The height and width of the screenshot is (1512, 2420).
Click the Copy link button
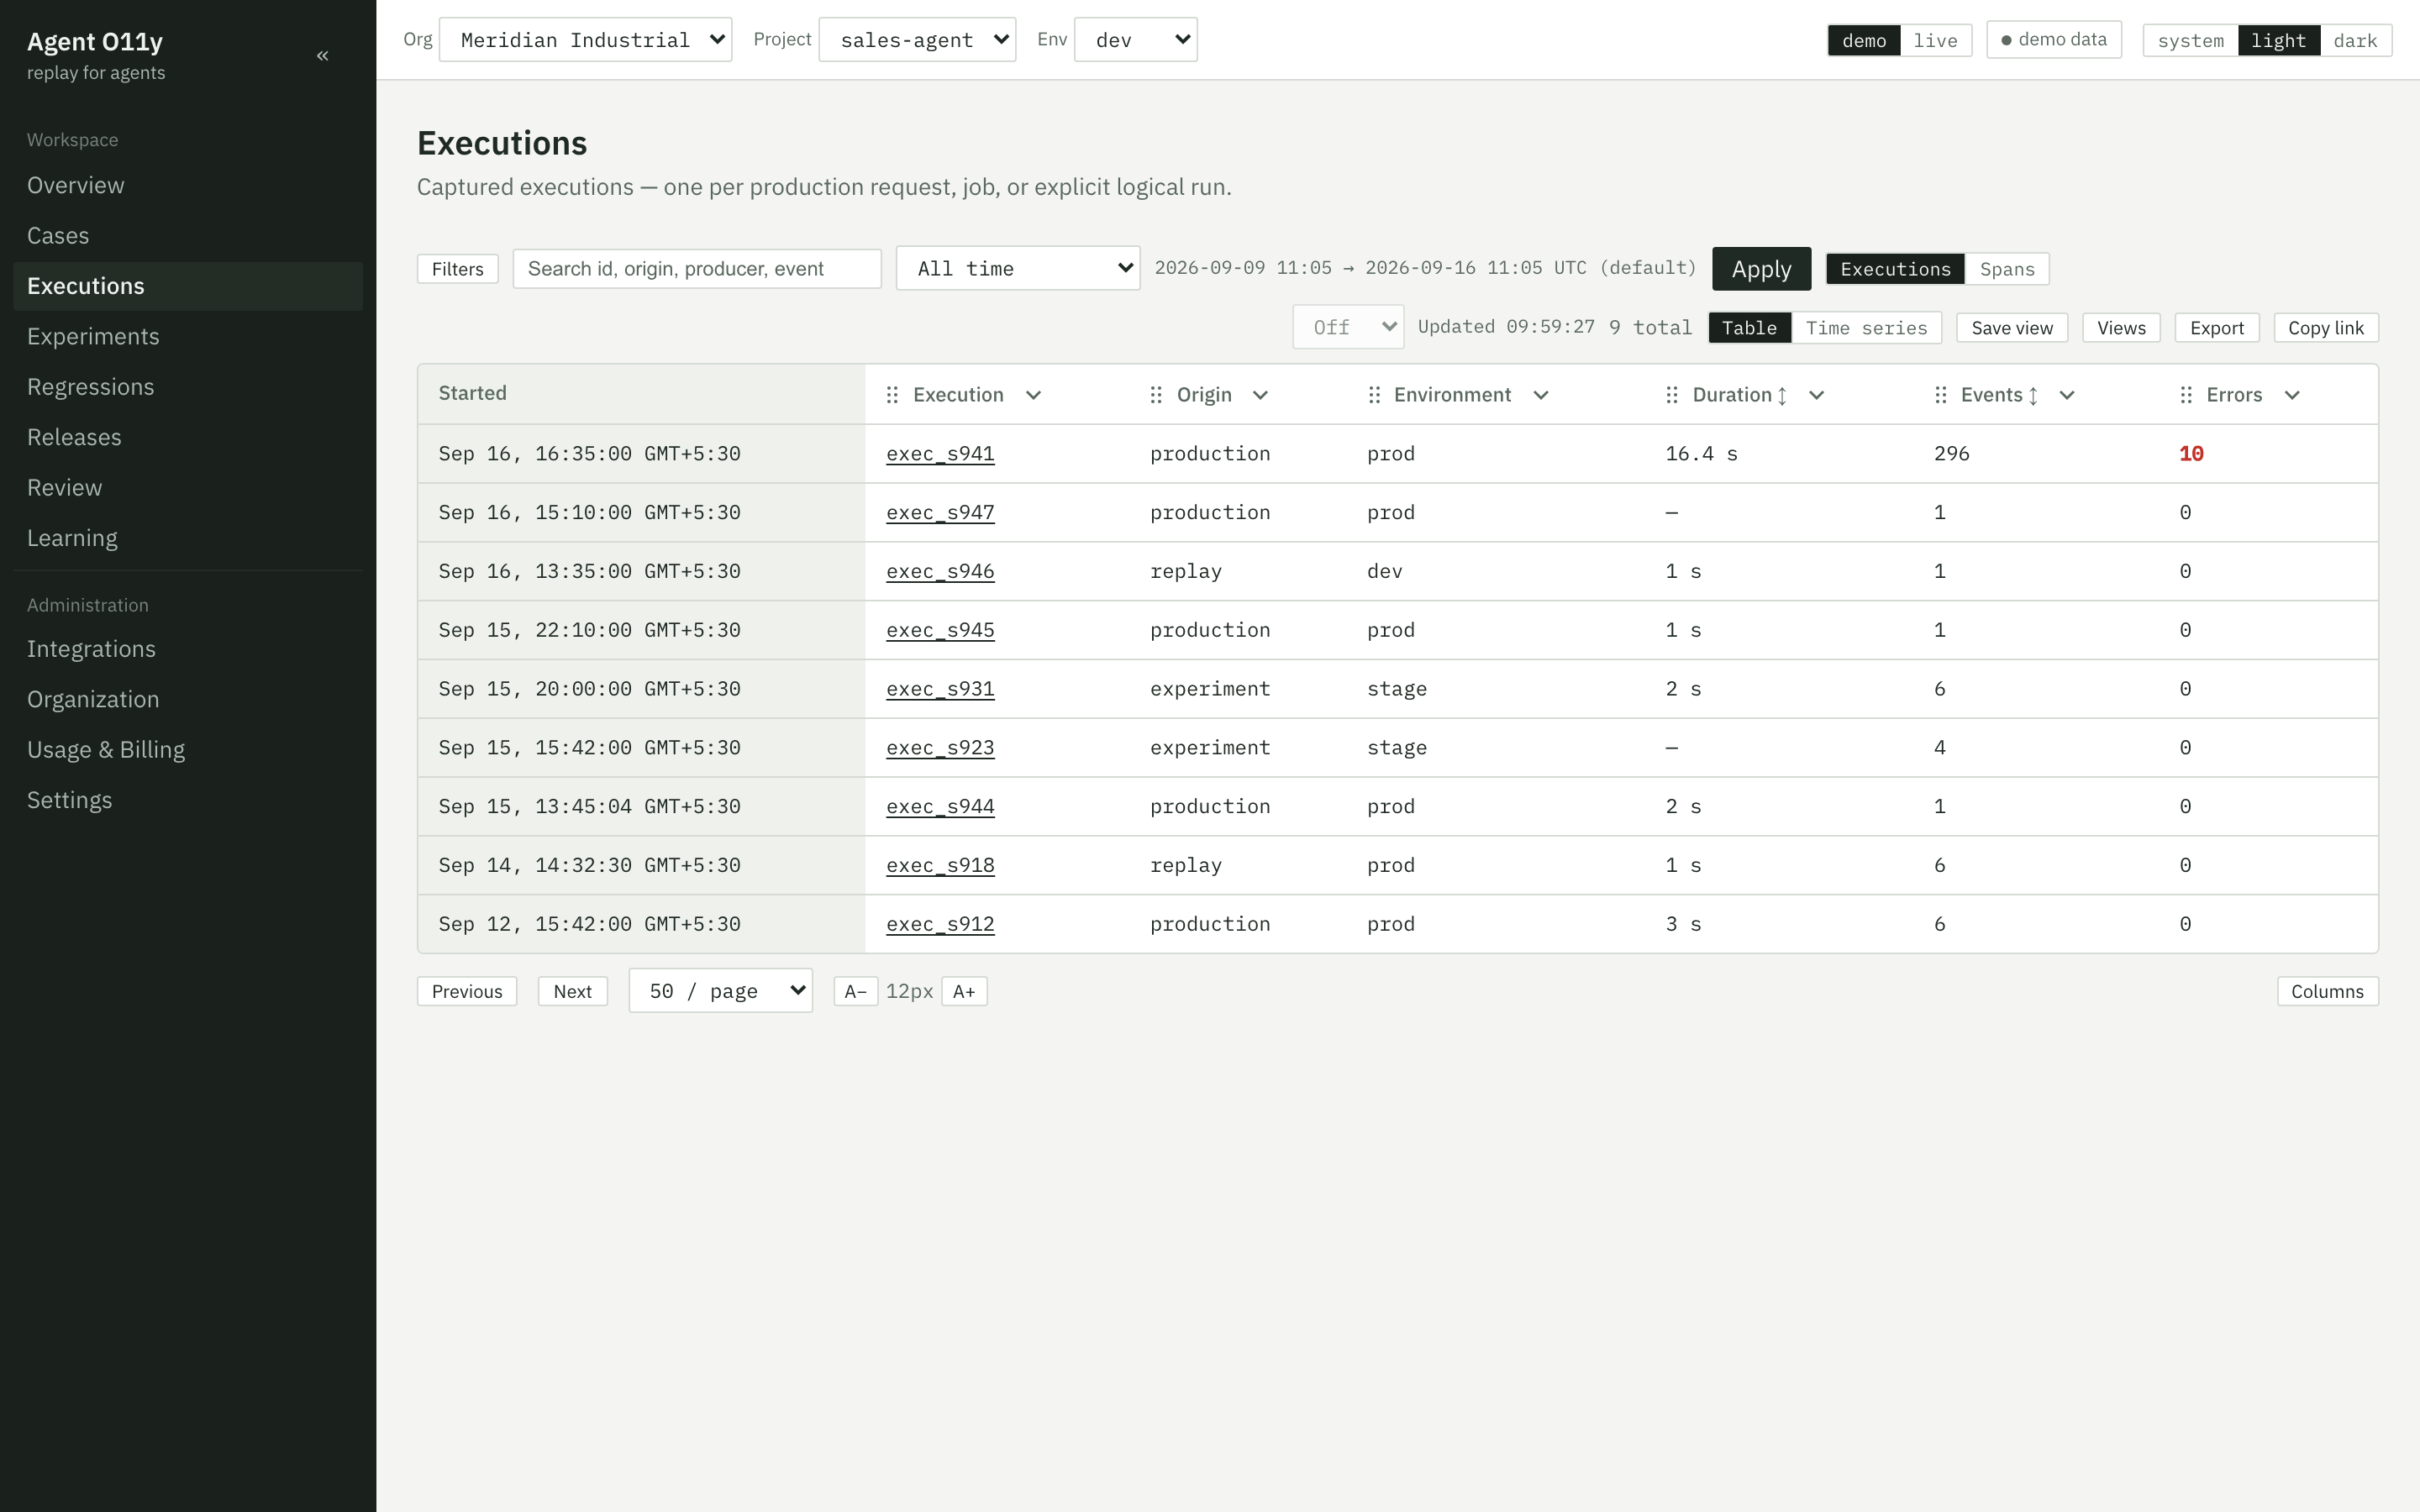(x=2326, y=328)
